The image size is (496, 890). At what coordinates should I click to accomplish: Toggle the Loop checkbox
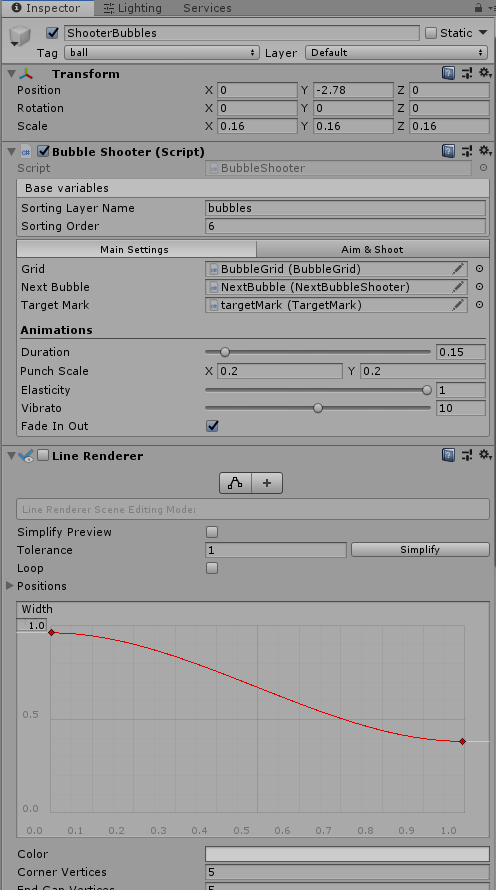(x=212, y=568)
